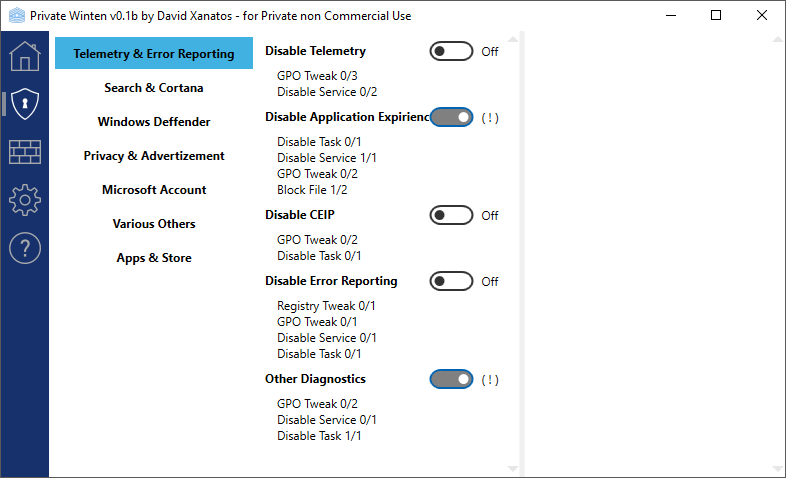
Task: Click the scroll up arrow in tweak list
Action: click(513, 40)
